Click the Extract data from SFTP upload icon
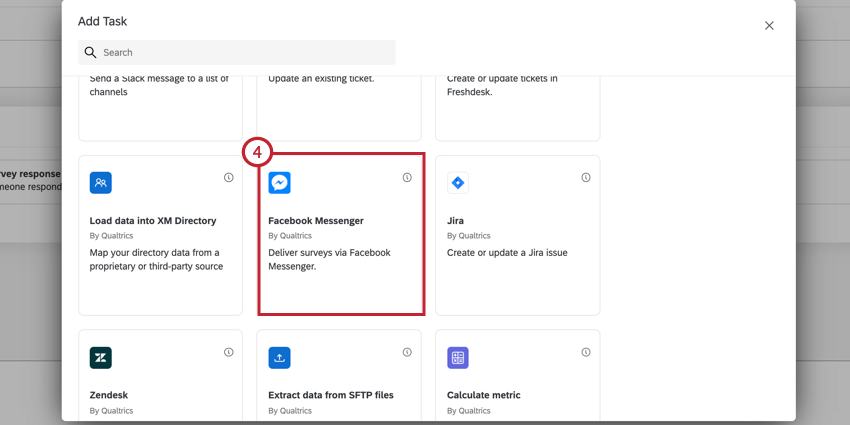 pos(279,358)
